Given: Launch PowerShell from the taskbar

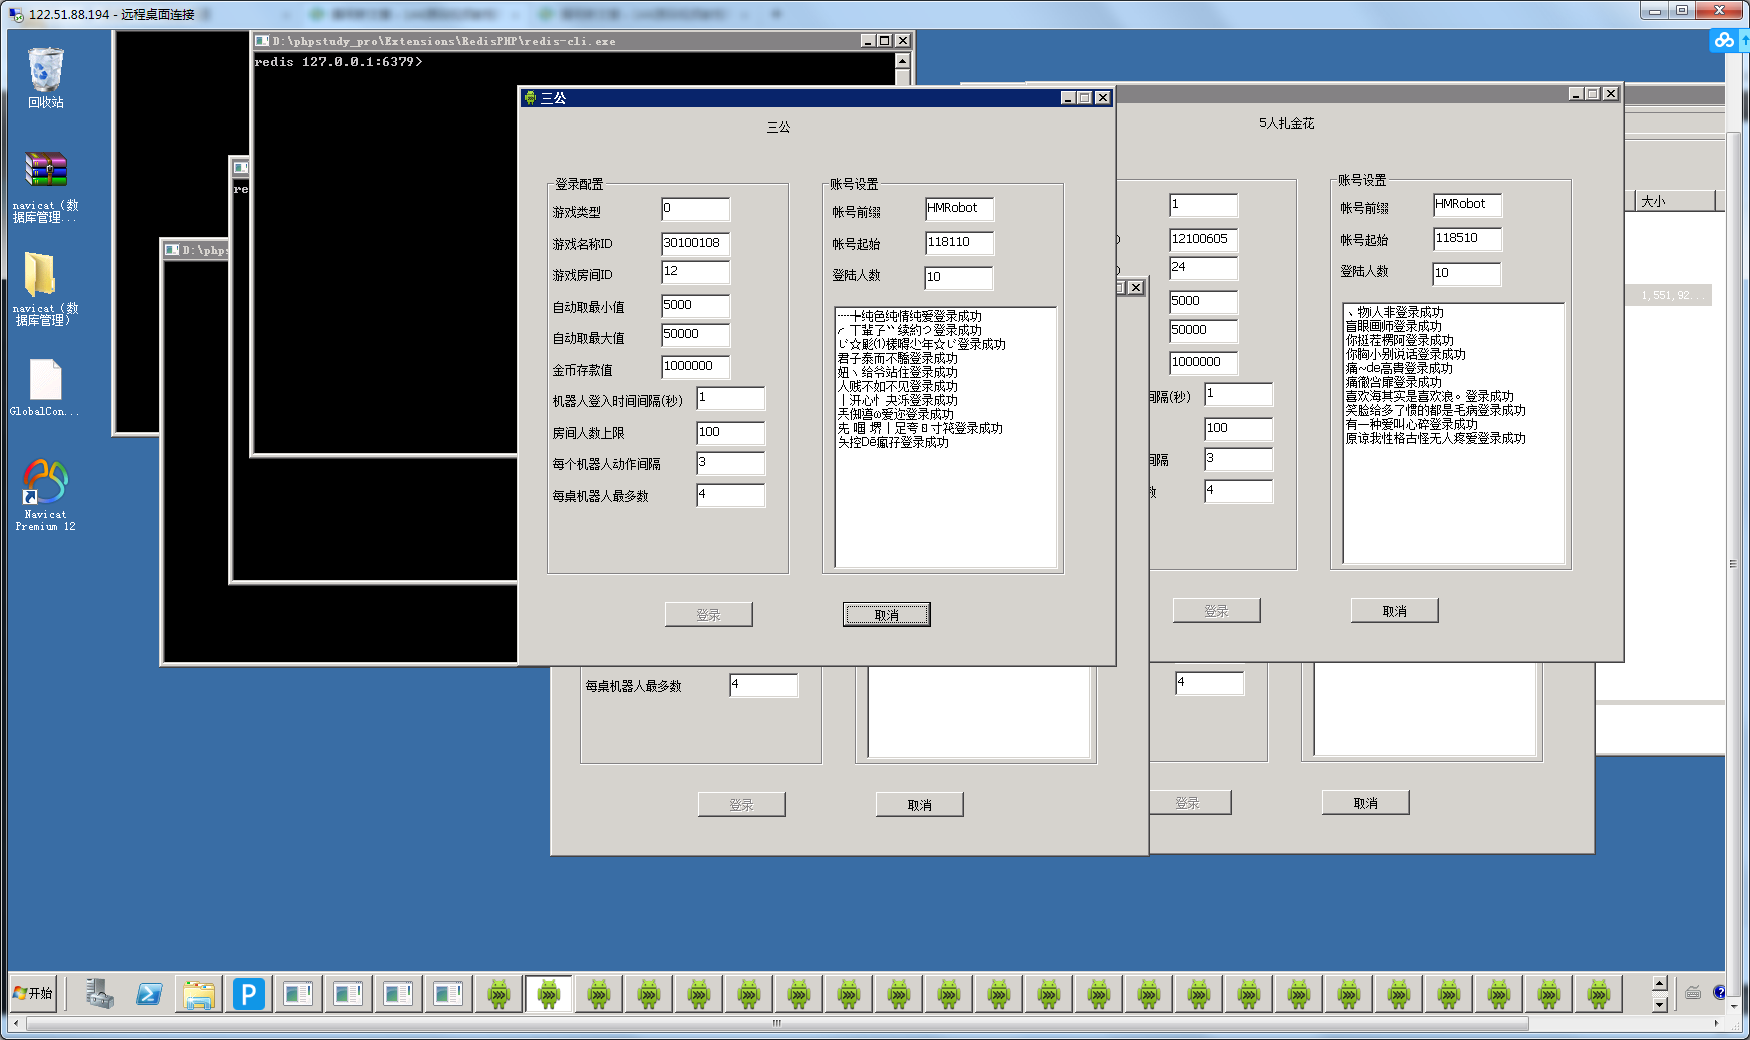Looking at the screenshot, I should 149,994.
